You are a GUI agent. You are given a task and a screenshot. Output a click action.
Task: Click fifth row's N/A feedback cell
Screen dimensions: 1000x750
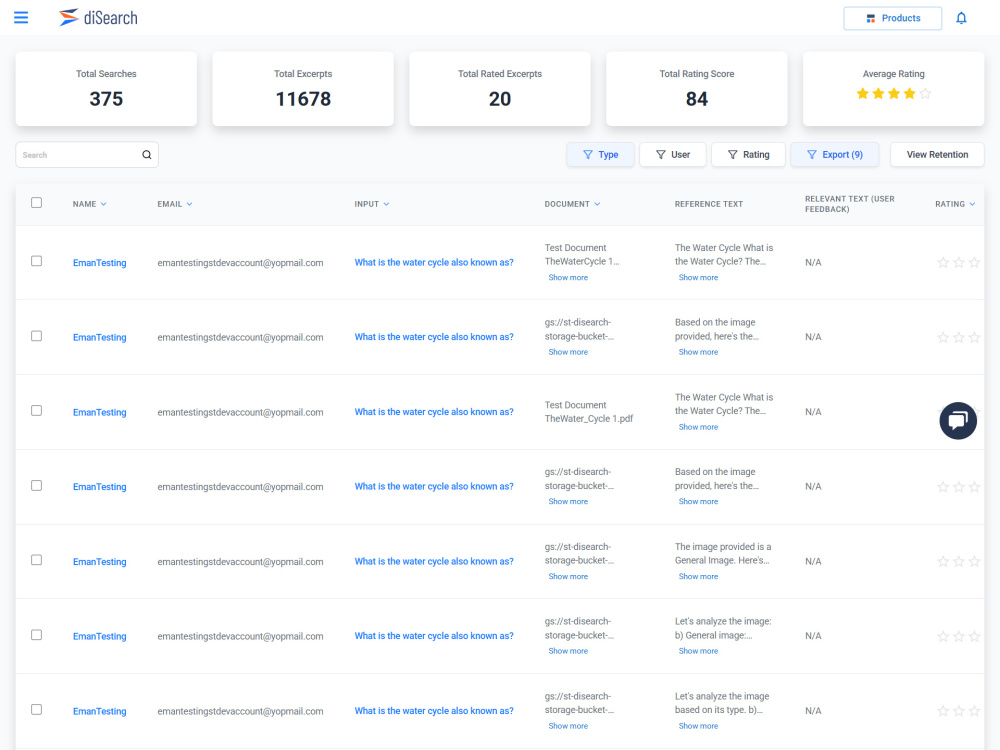(x=813, y=561)
